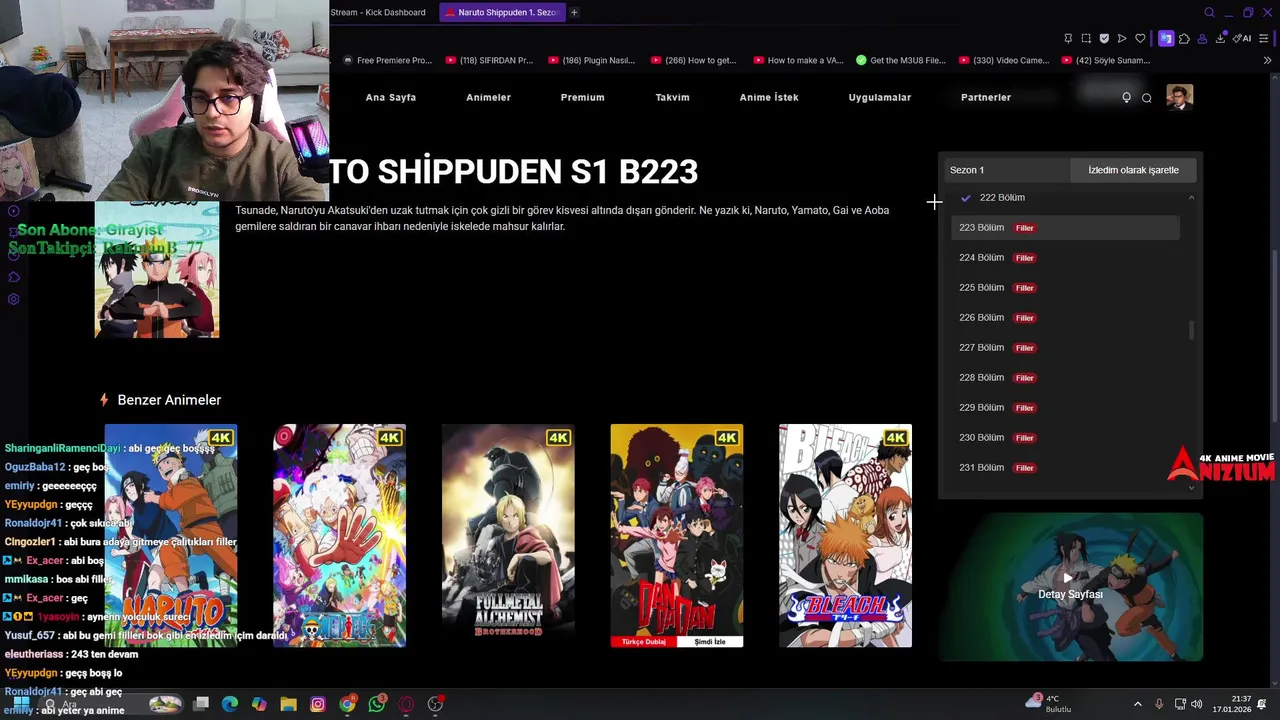Open Get the M3U8 File bookmark
This screenshot has height=720, width=1280.
900,60
